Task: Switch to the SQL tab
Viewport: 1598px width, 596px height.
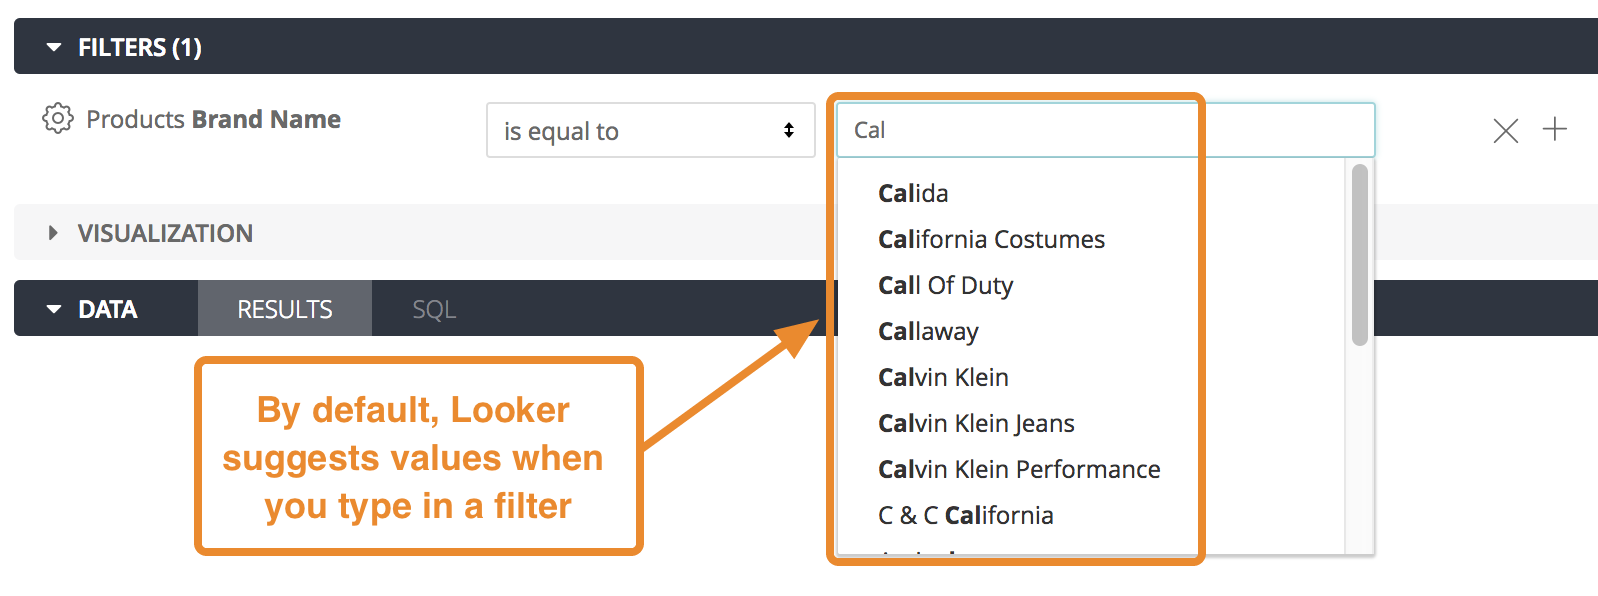Action: coord(433,309)
